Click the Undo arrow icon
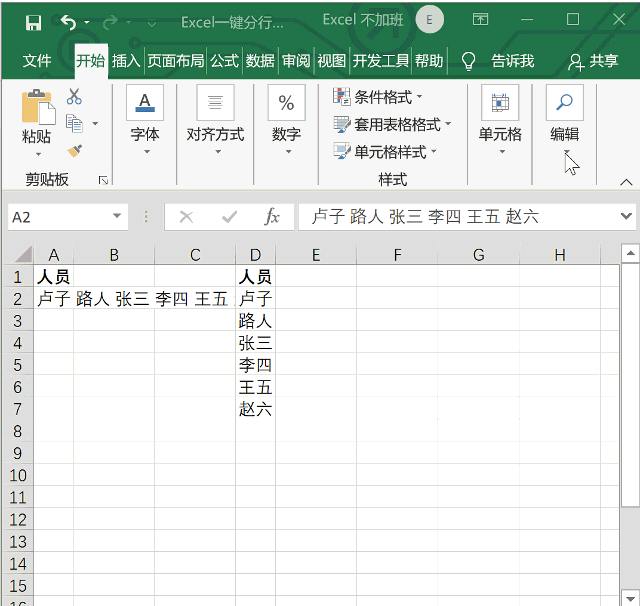 click(67, 22)
